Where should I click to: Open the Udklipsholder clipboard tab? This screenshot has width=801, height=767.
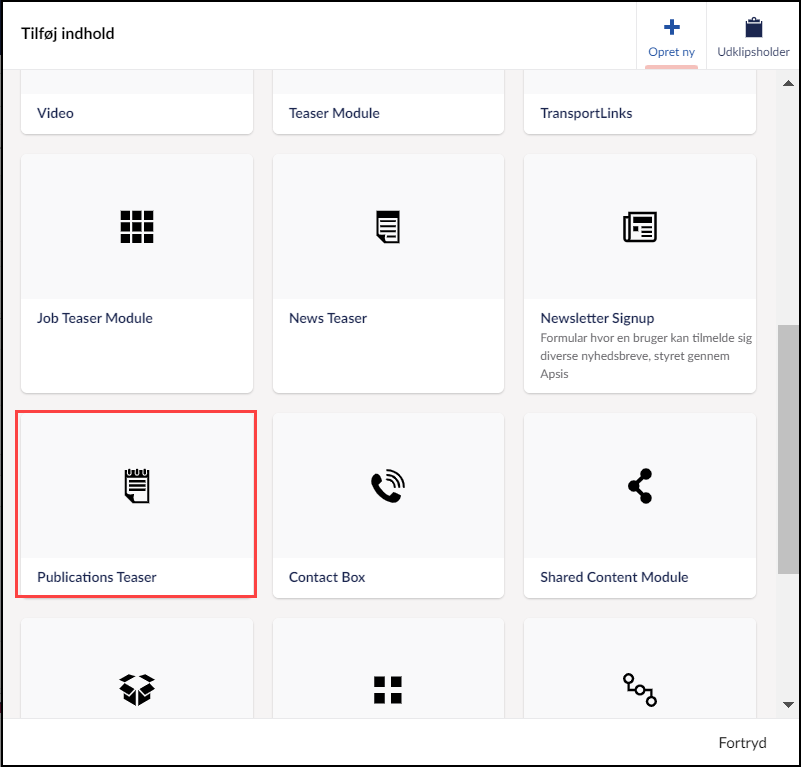[x=753, y=37]
